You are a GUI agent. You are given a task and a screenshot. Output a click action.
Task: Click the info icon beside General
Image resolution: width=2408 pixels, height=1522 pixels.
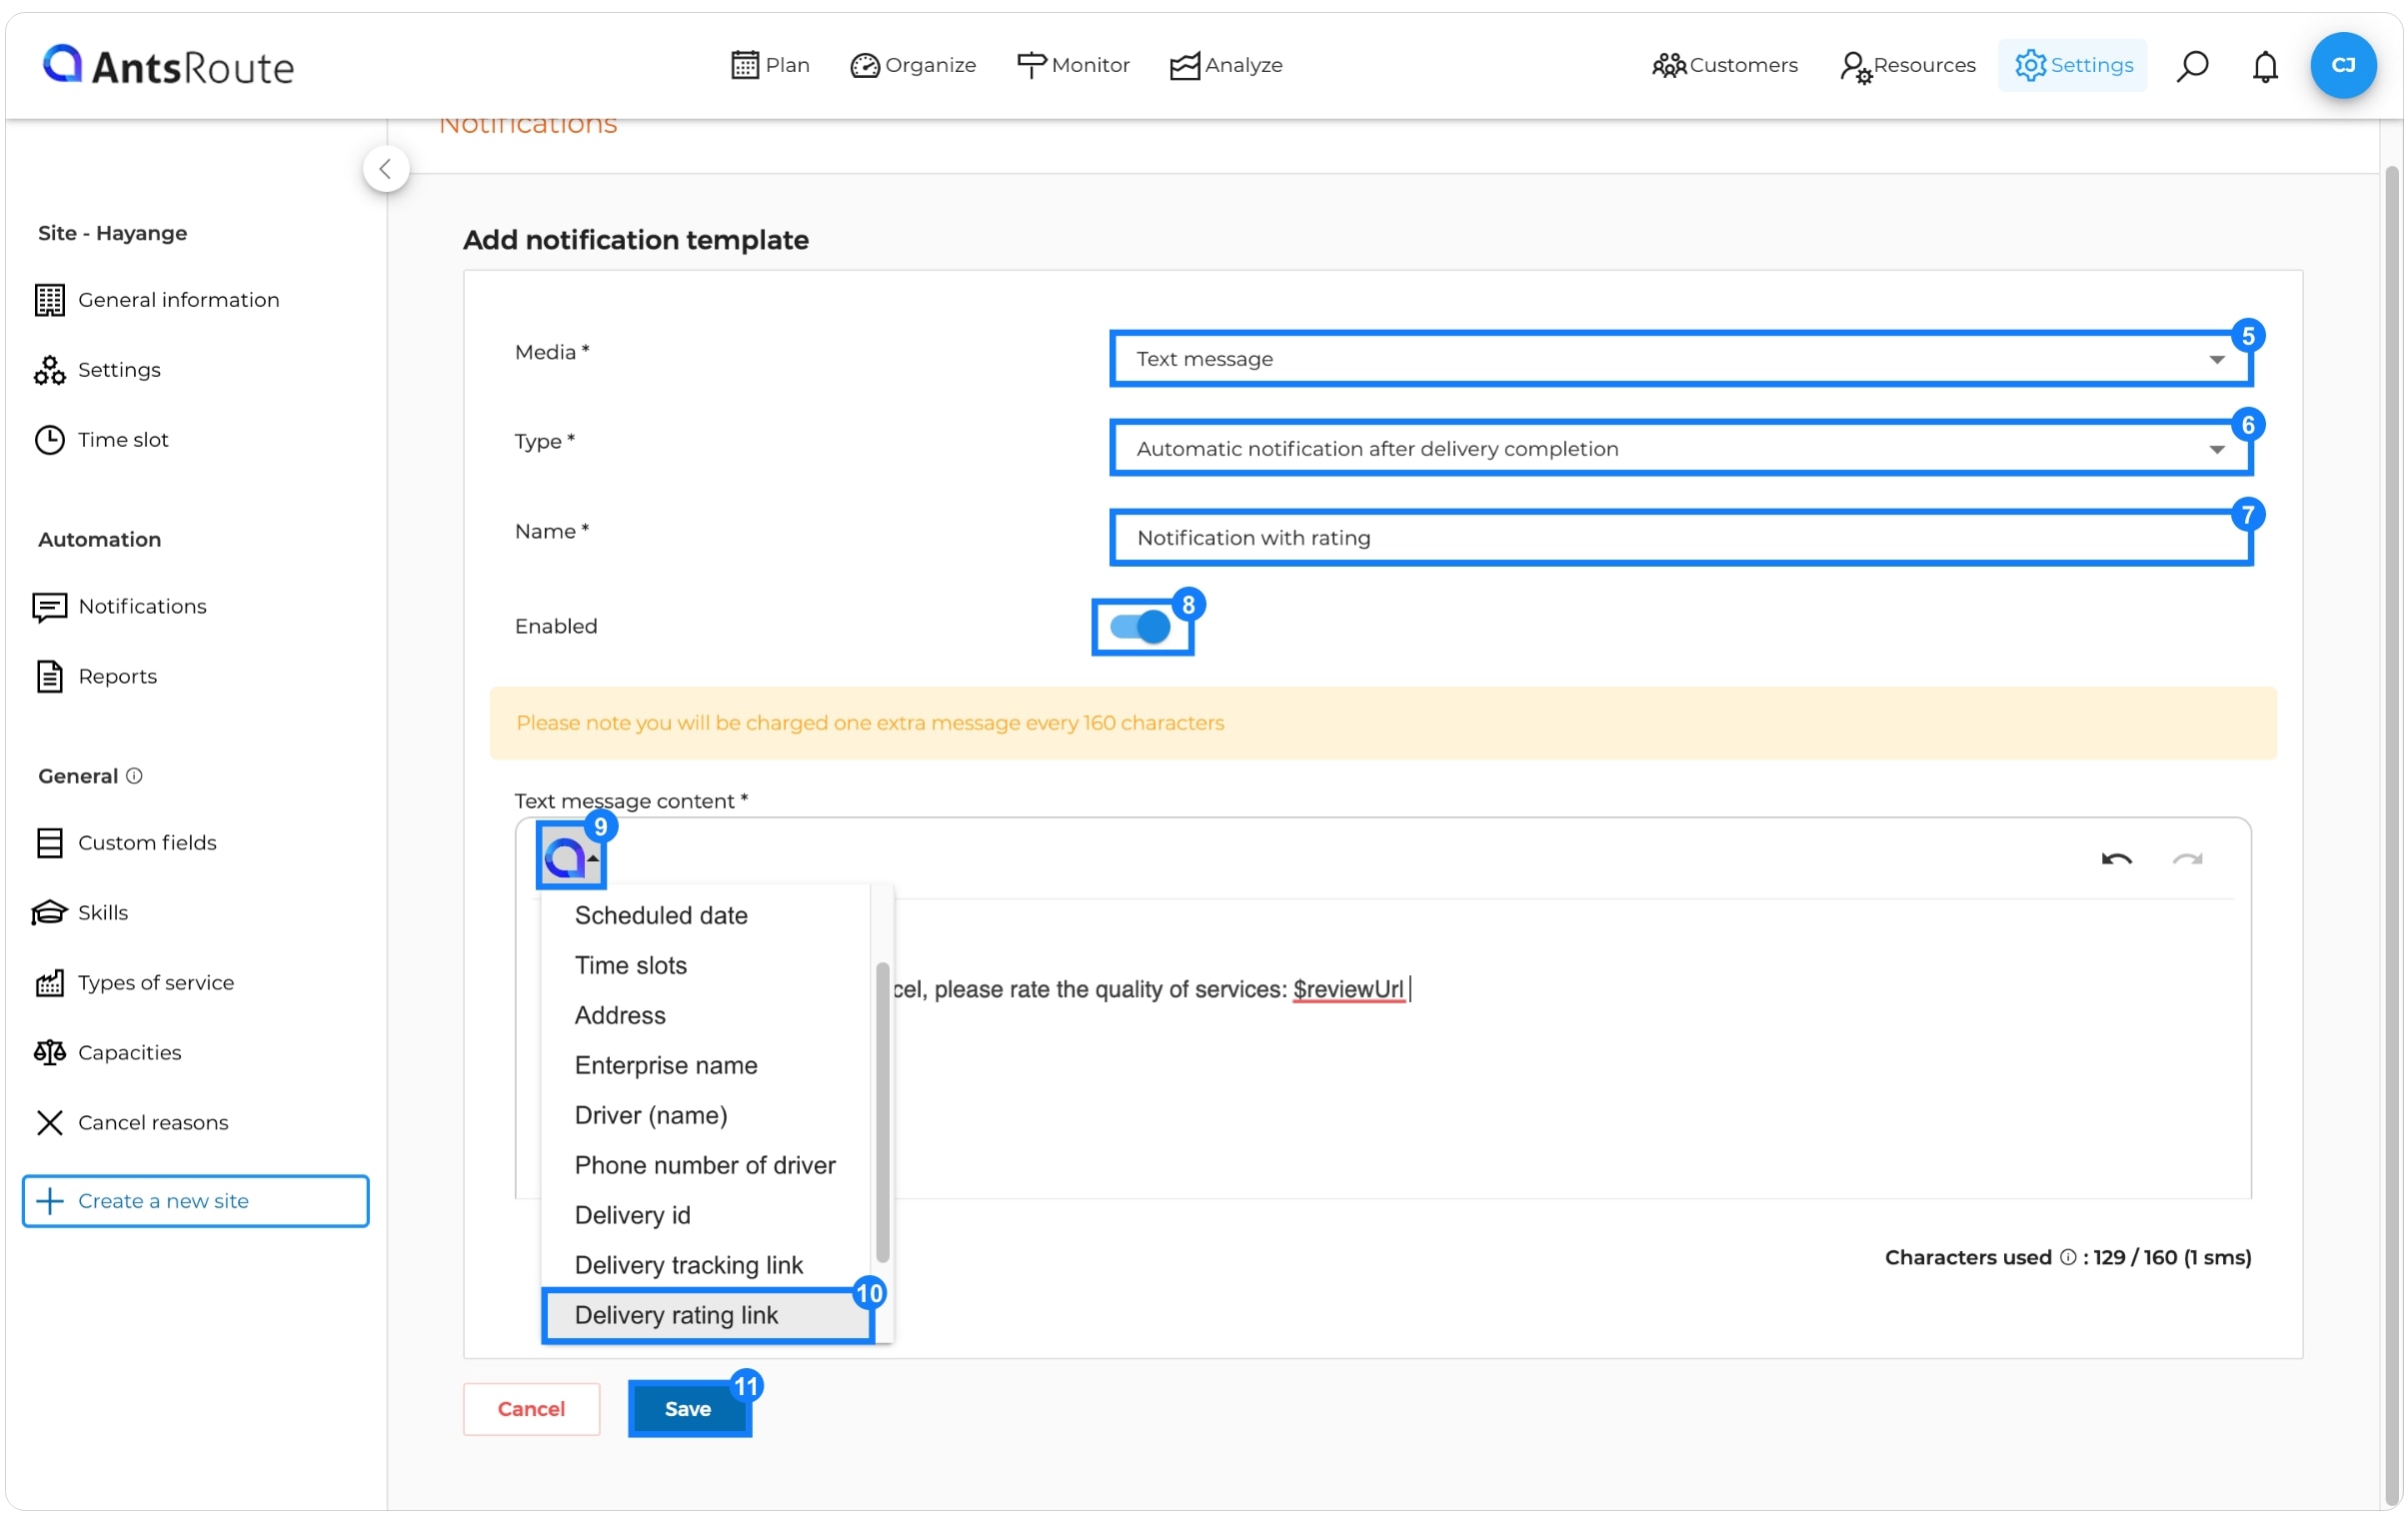coord(134,776)
